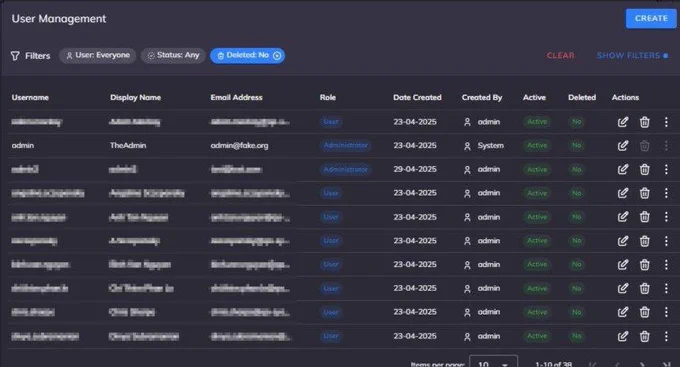Open the Status: Any filter chip
Screen dimensions: 680x367
tap(173, 56)
